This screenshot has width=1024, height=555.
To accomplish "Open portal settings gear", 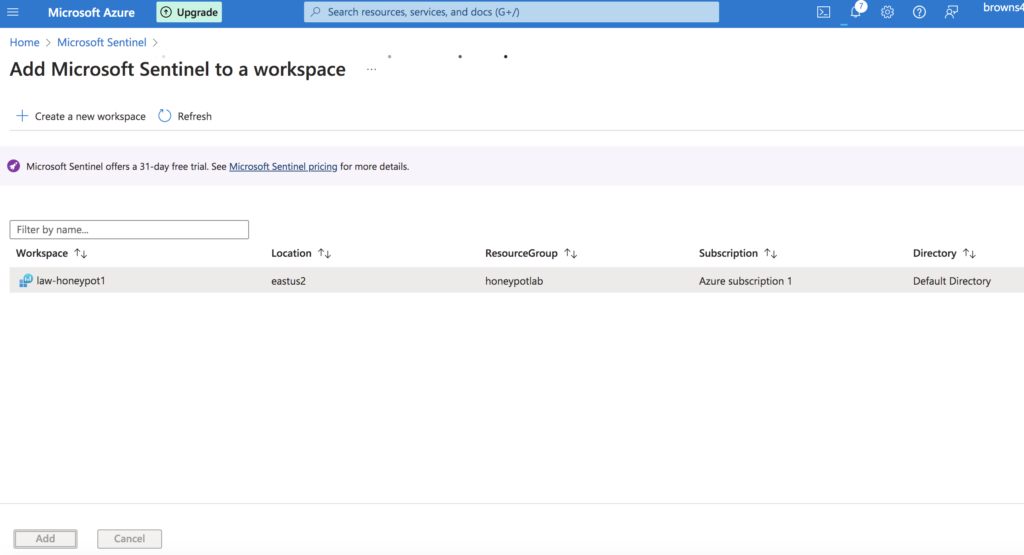I will [887, 12].
